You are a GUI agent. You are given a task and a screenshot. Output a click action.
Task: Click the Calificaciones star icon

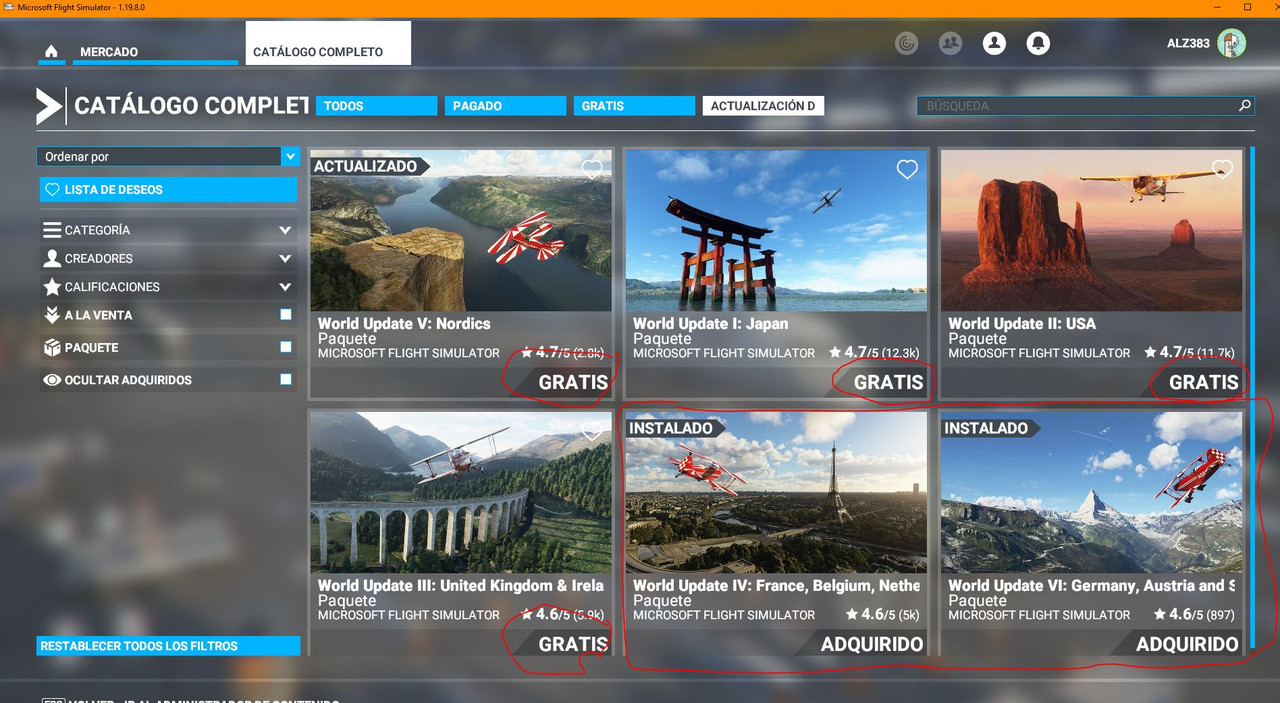coord(52,287)
